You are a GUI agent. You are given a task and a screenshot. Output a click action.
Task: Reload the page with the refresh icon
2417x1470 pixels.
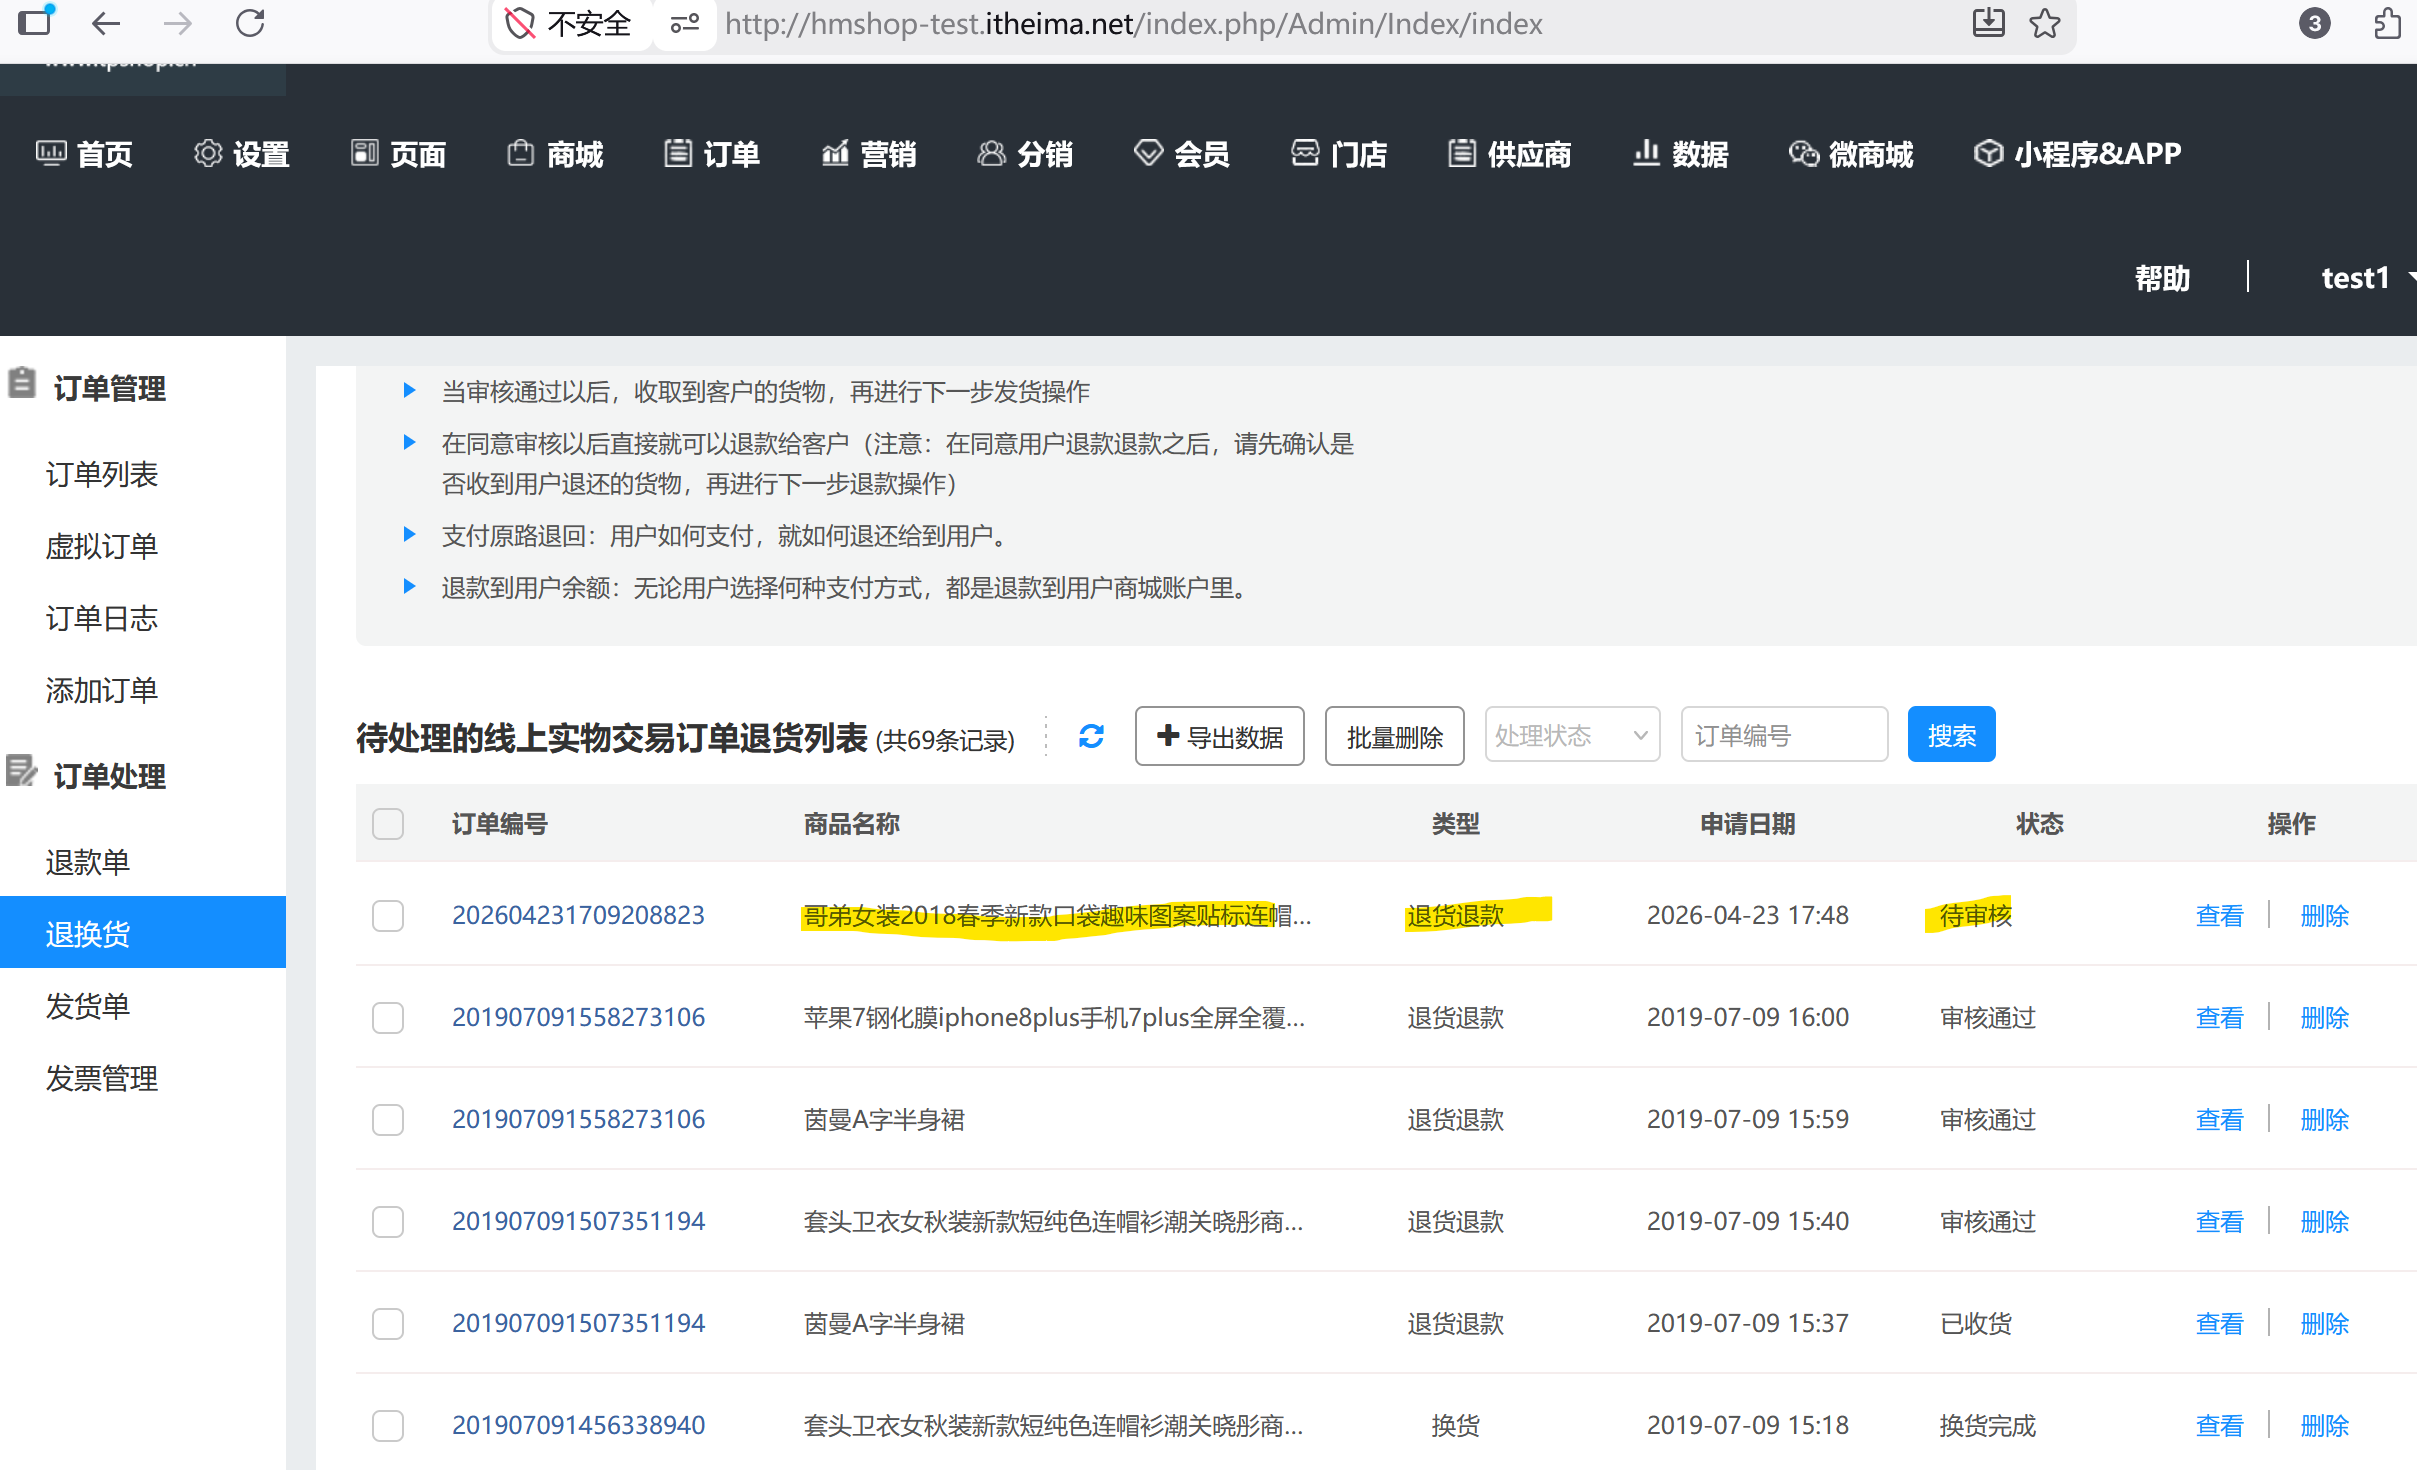(250, 23)
